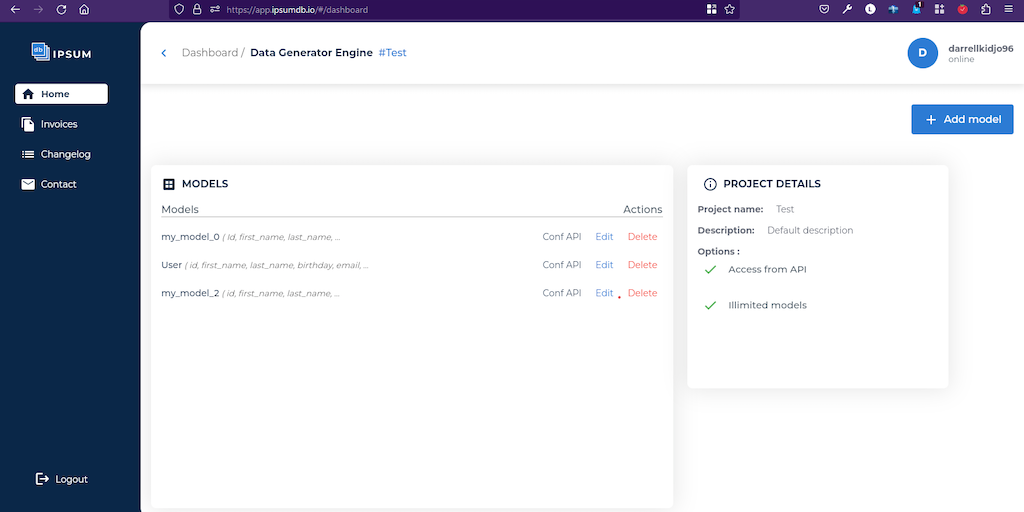Click the Contact envelope icon
The height and width of the screenshot is (512, 1024).
[28, 184]
